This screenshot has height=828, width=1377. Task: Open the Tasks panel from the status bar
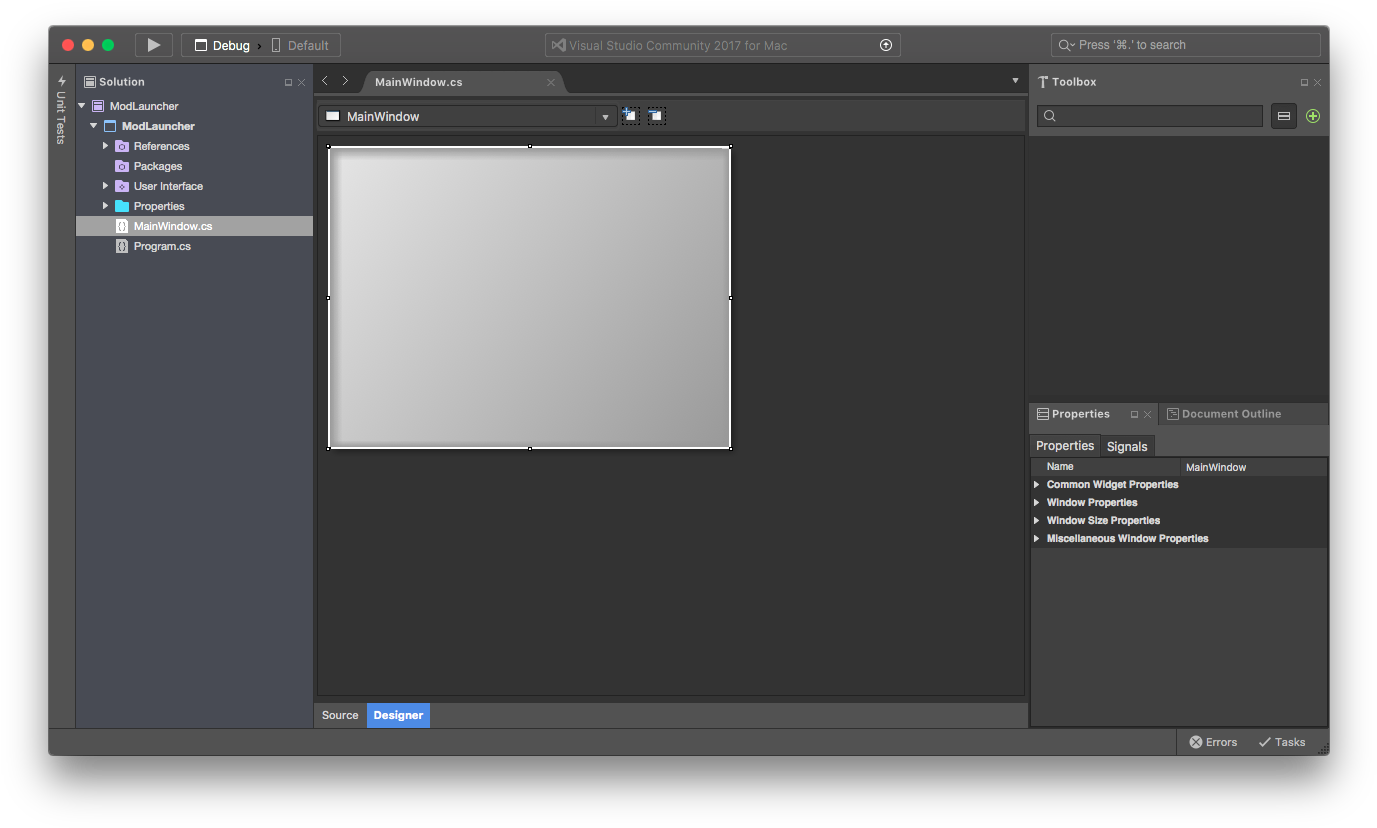click(x=1281, y=742)
